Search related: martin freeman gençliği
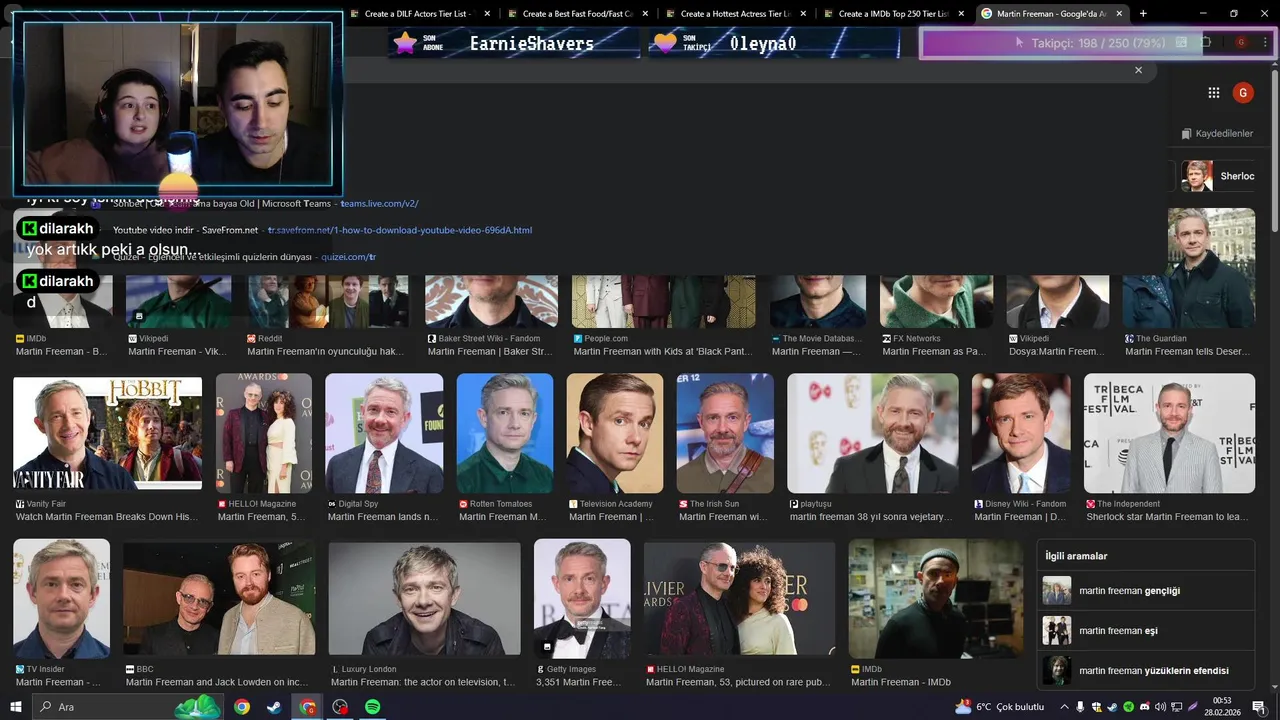Screen dimensions: 1280x720 [x=1146, y=591]
